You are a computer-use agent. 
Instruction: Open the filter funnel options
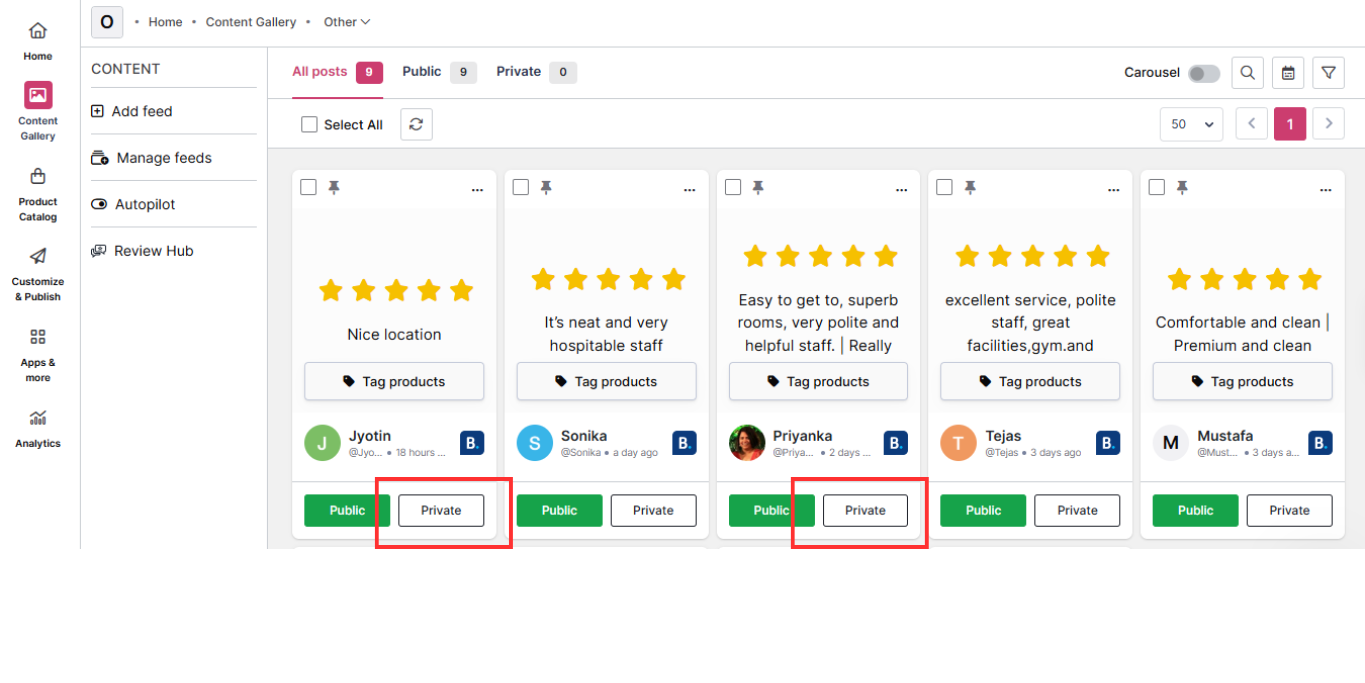(1328, 72)
